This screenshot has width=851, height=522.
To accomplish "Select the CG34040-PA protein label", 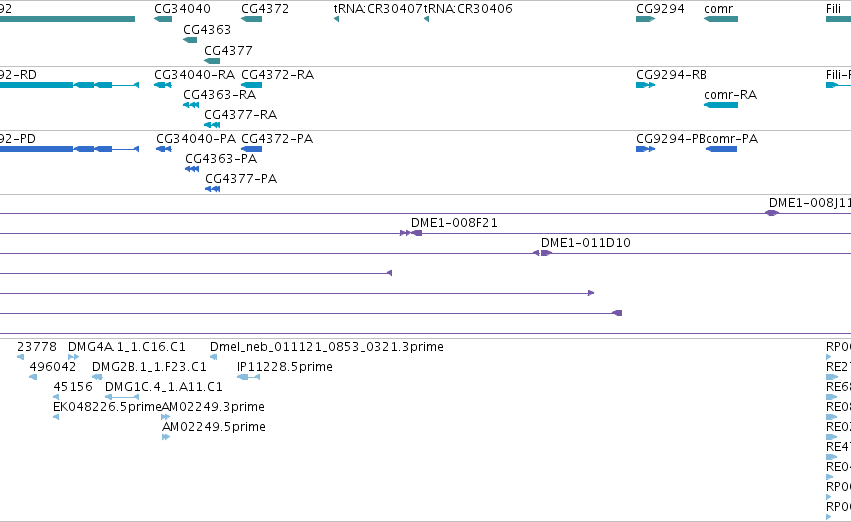I will pyautogui.click(x=196, y=138).
